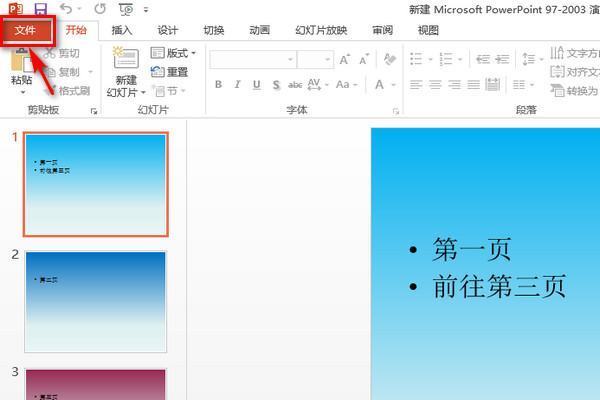This screenshot has height=400, width=600.
Task: Click the Reset (重置) slide icon
Action: click(x=169, y=72)
